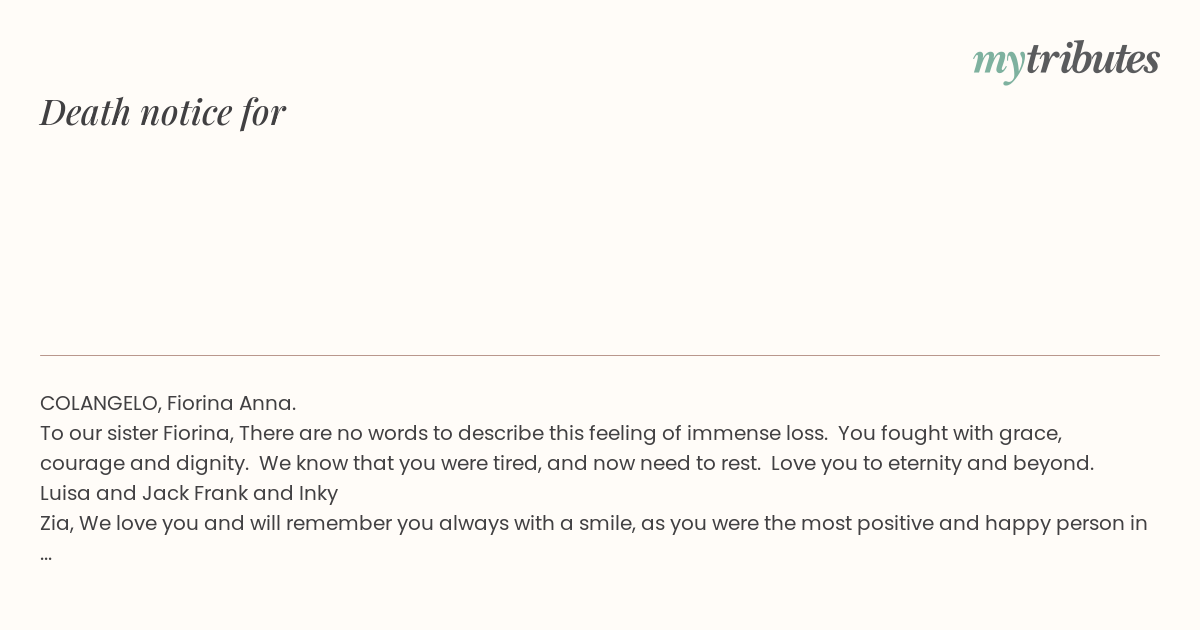
Task: Select the "Death notice for" heading
Action: coord(163,112)
